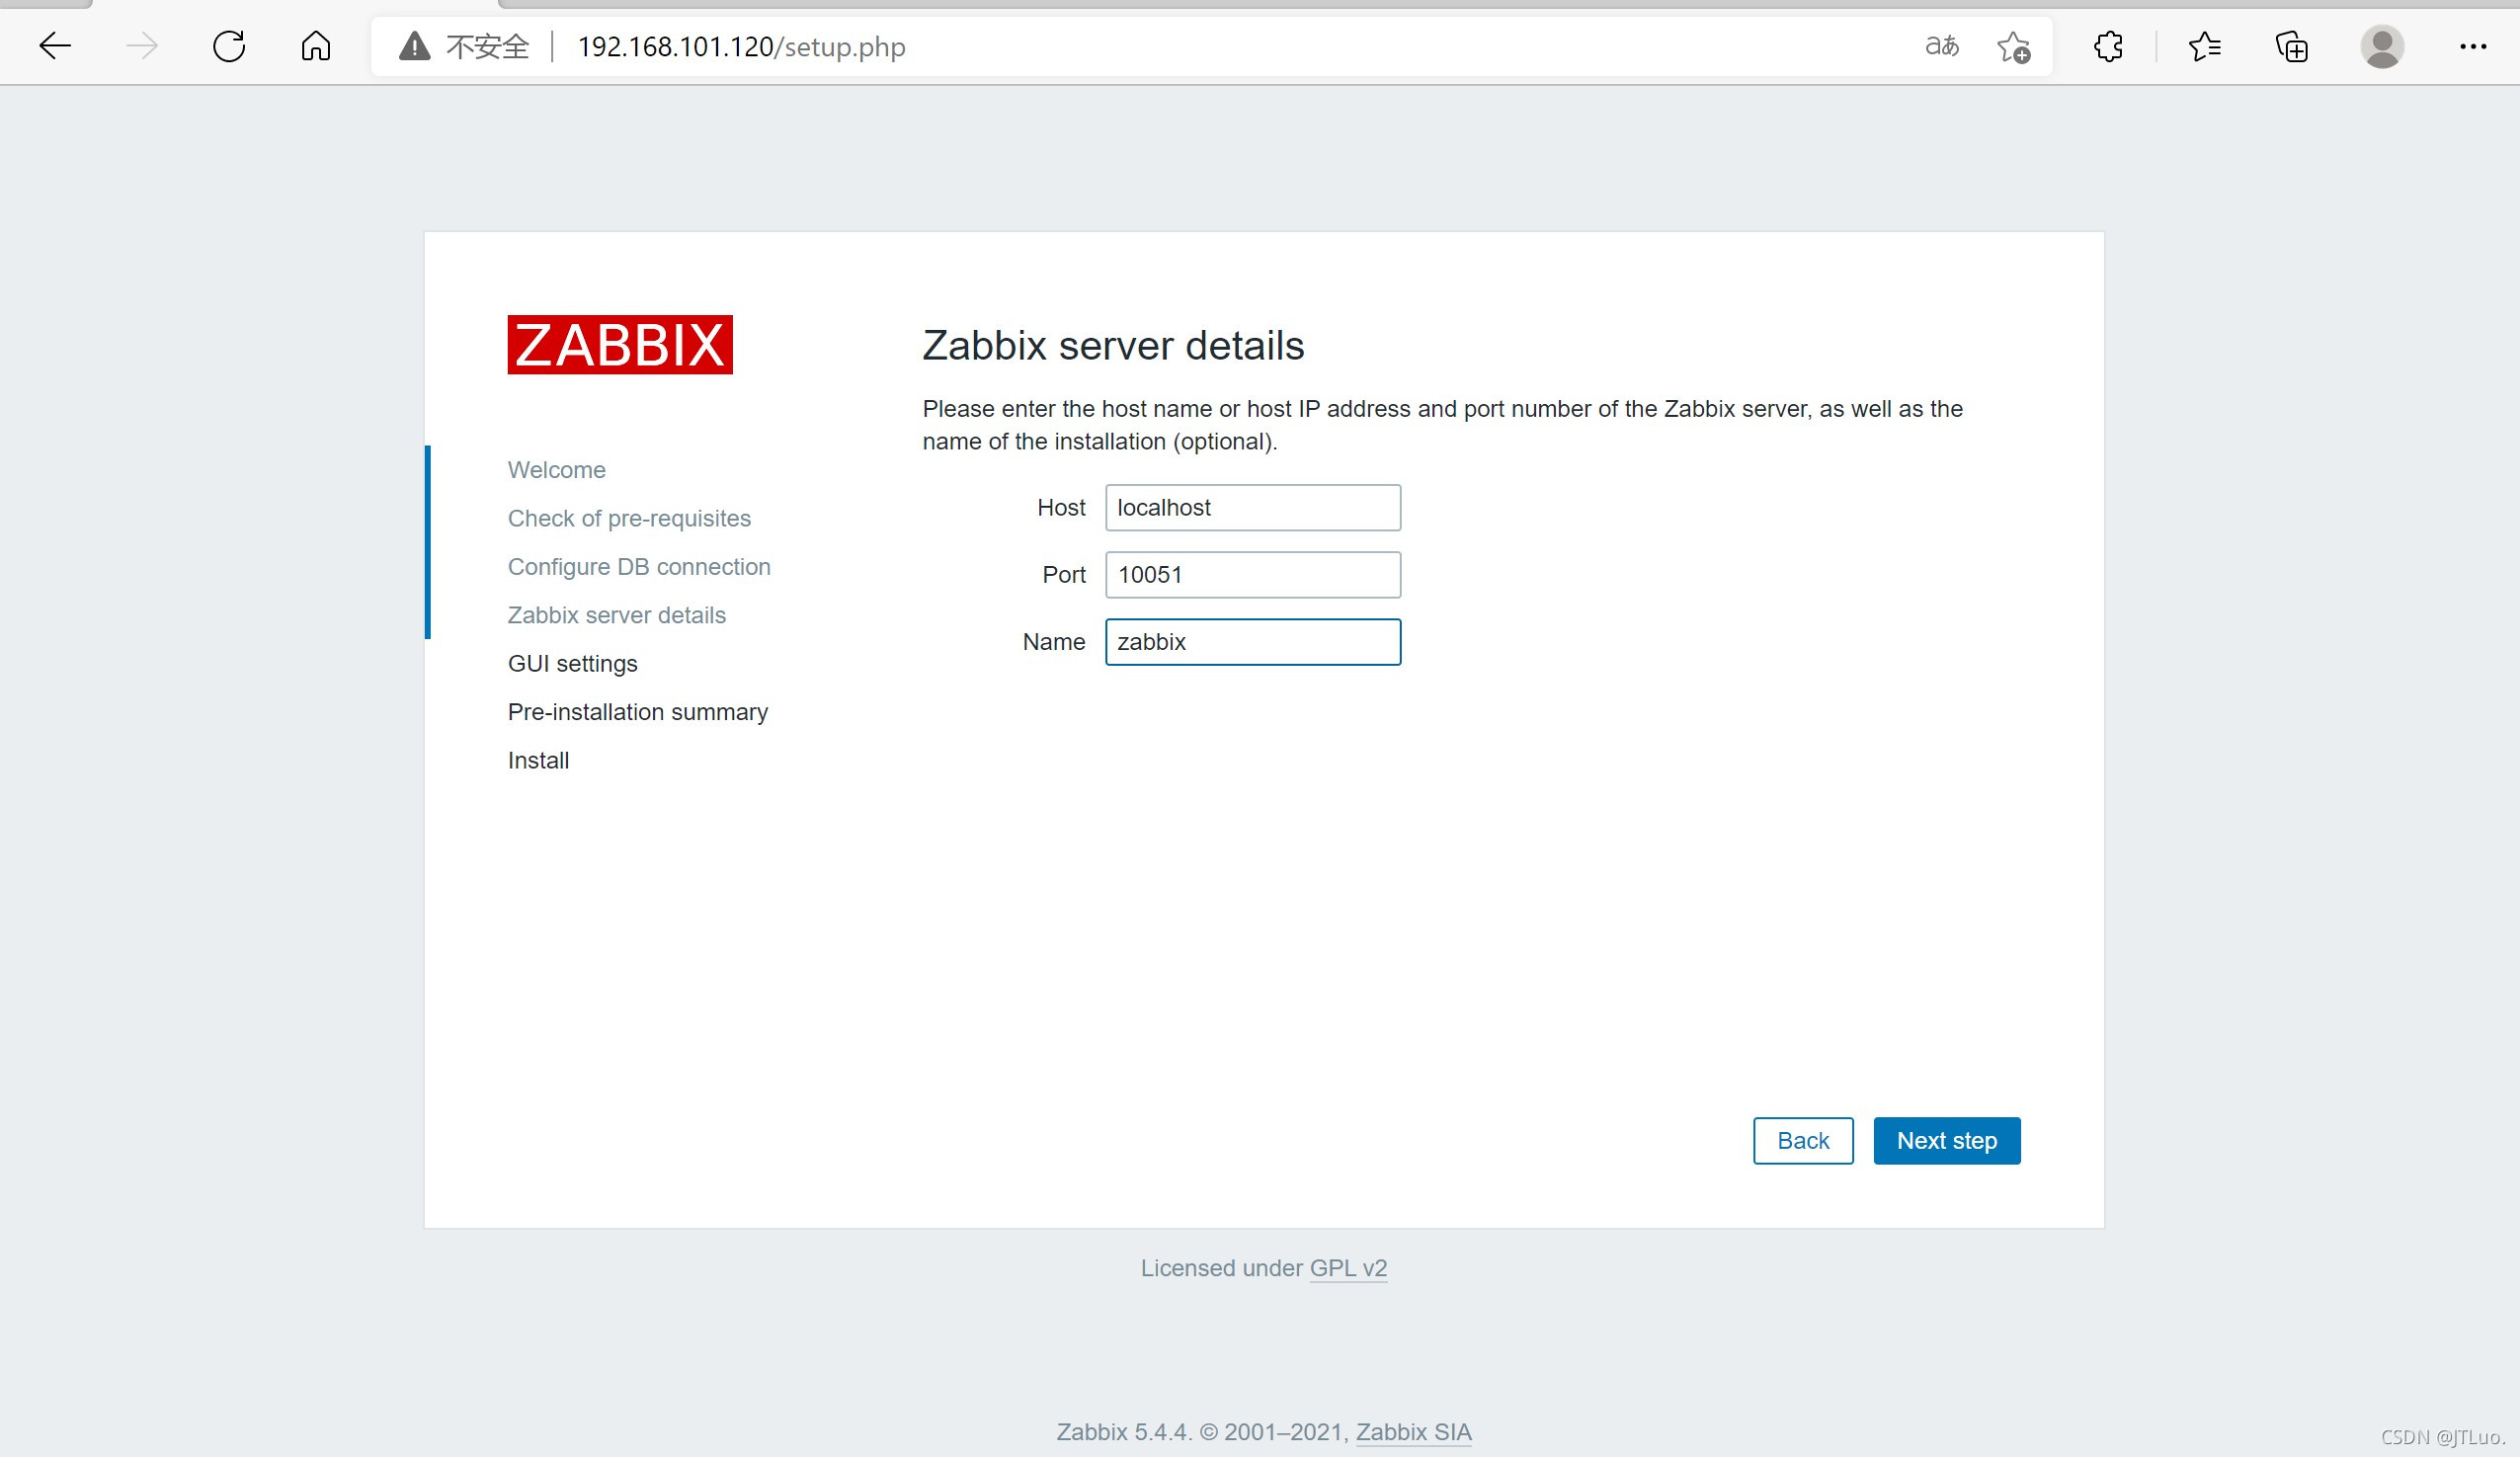The height and width of the screenshot is (1457, 2520).
Task: Focus the Port input field
Action: click(x=1252, y=575)
